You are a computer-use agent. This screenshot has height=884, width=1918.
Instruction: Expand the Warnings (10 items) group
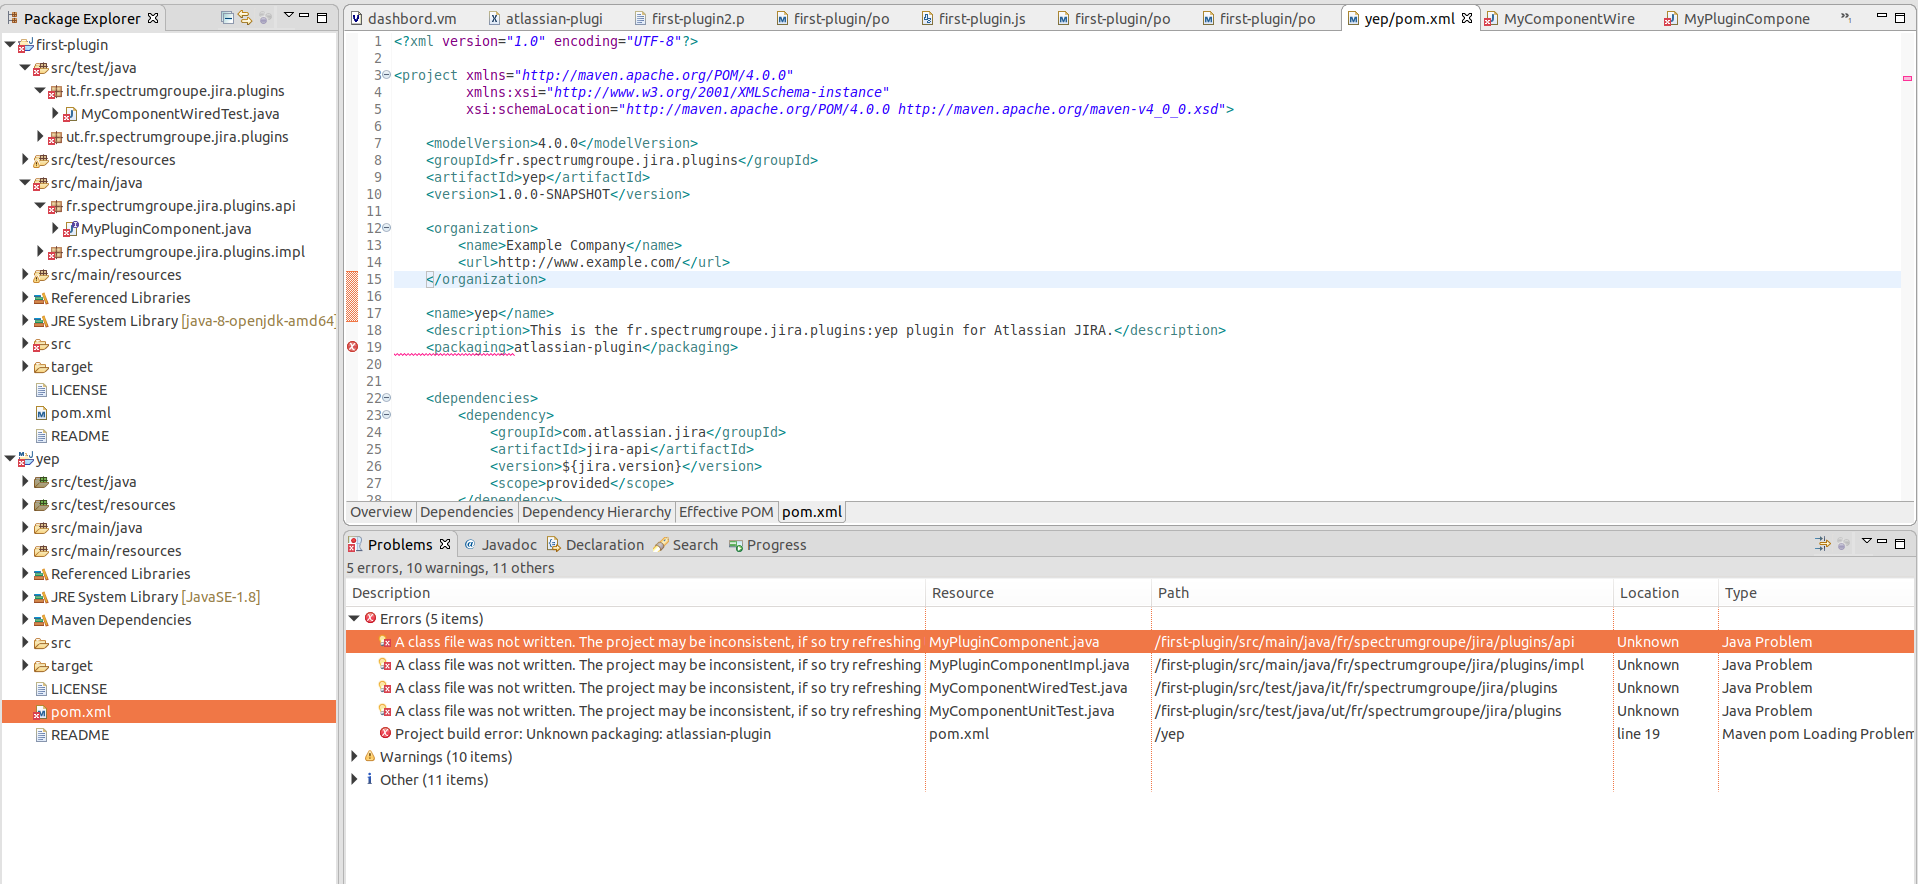(x=354, y=757)
